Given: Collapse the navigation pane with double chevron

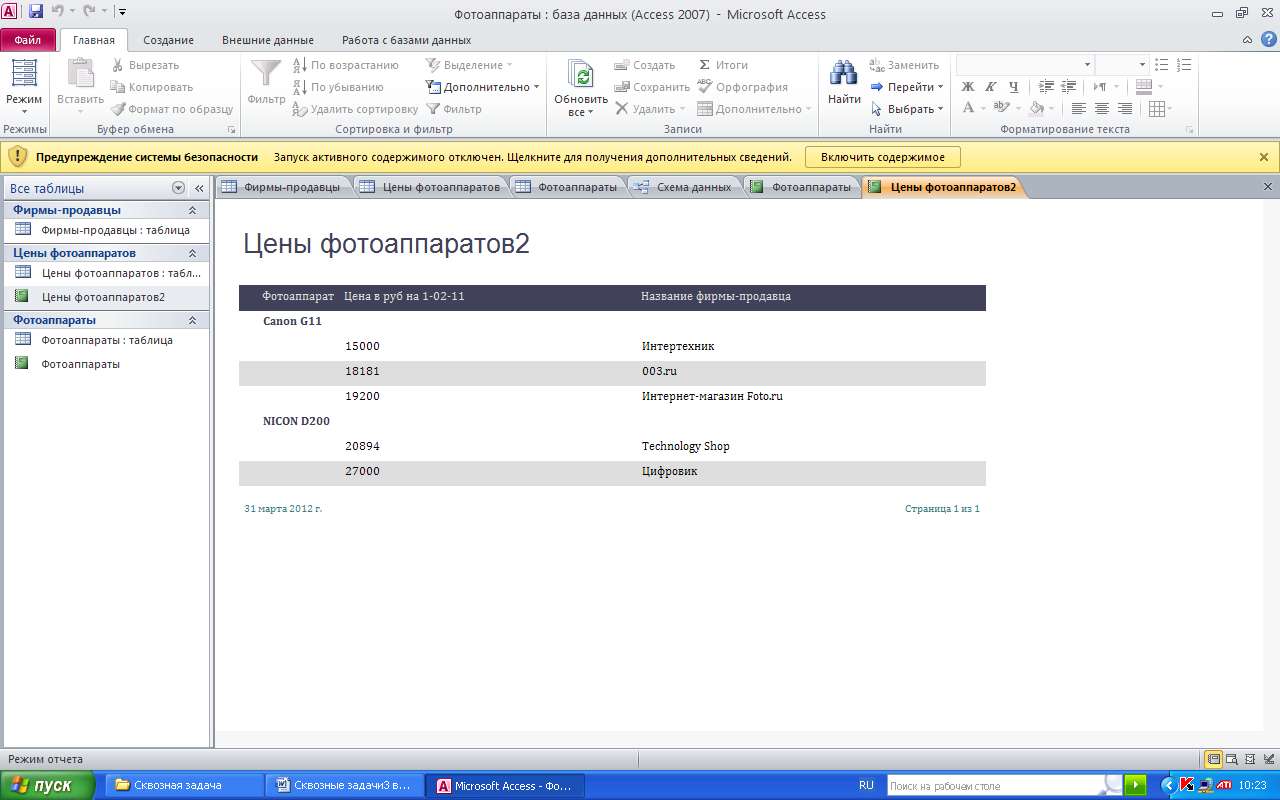Looking at the screenshot, I should coord(199,188).
